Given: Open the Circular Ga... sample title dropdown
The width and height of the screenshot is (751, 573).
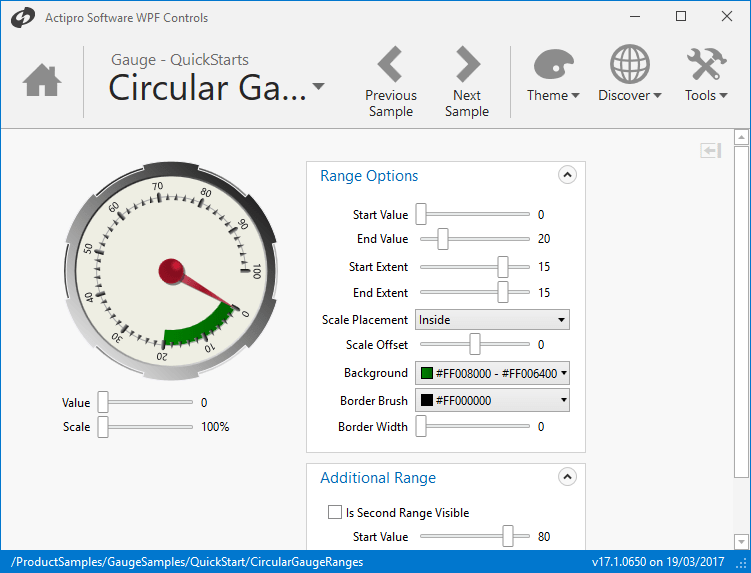Looking at the screenshot, I should click(319, 87).
